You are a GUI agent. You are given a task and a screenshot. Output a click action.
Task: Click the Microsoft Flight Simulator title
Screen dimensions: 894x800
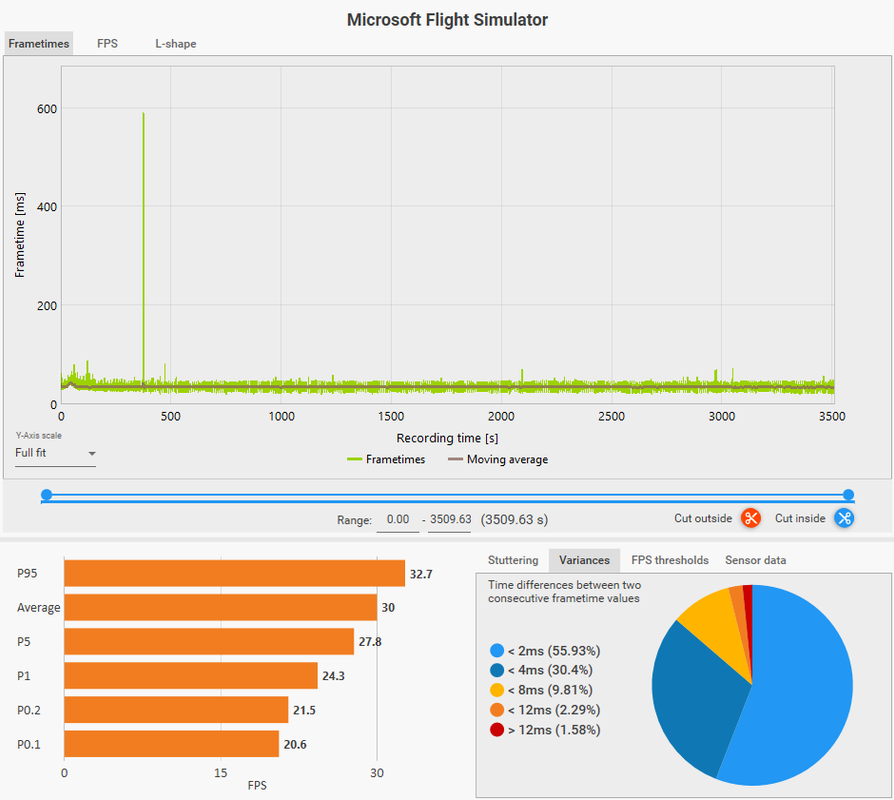tap(447, 20)
